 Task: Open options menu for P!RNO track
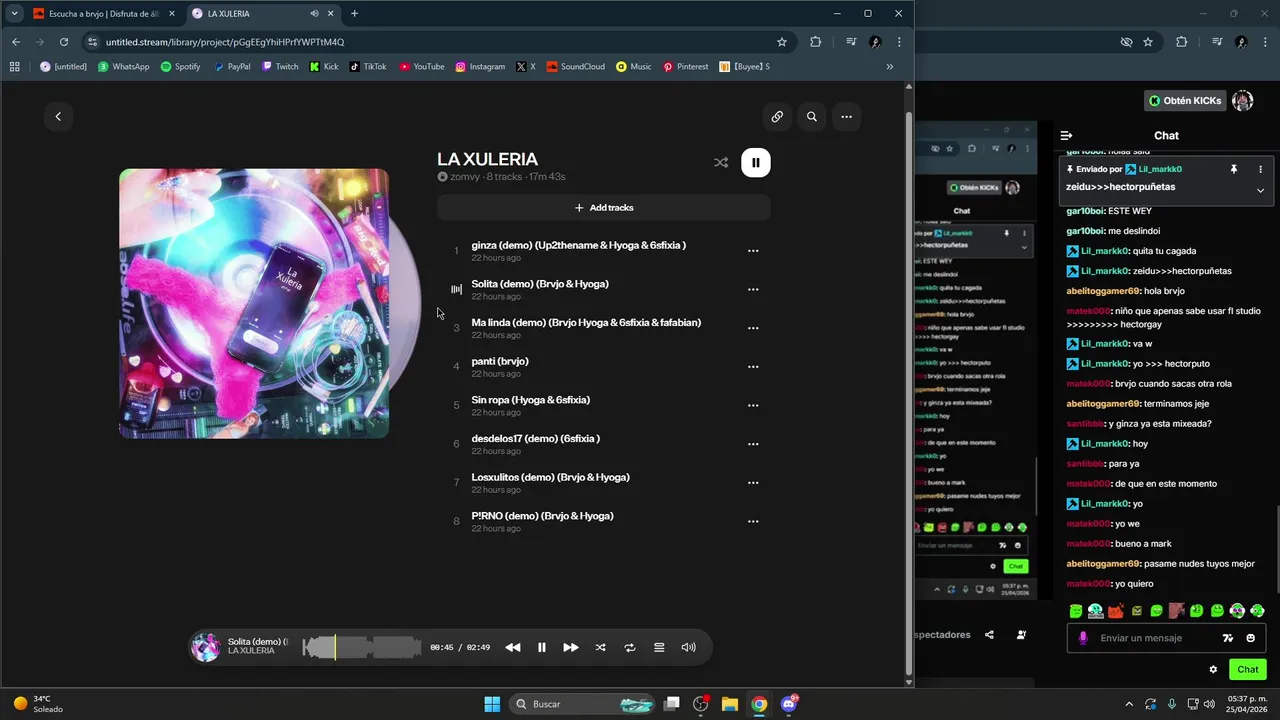pyautogui.click(x=753, y=521)
